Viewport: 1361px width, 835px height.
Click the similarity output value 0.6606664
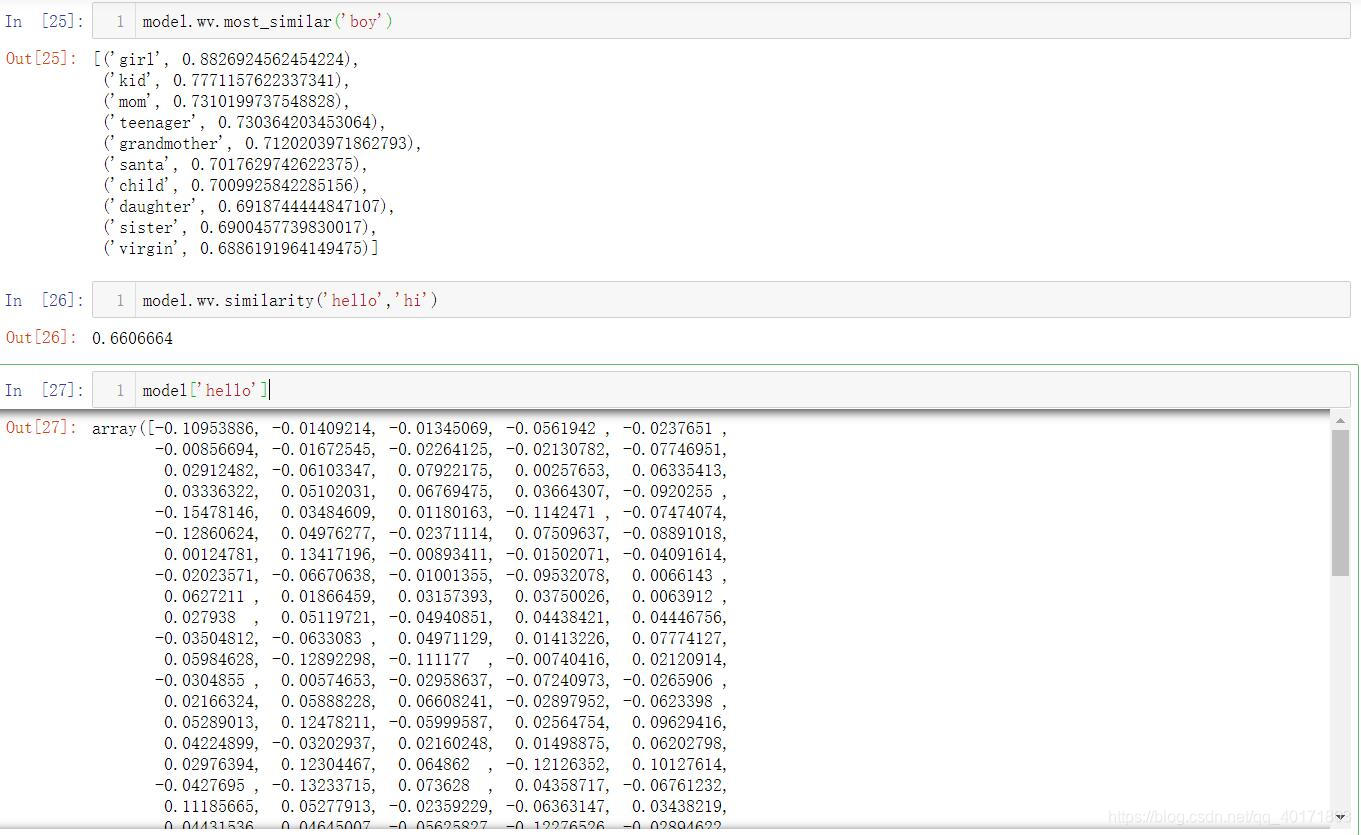click(132, 339)
